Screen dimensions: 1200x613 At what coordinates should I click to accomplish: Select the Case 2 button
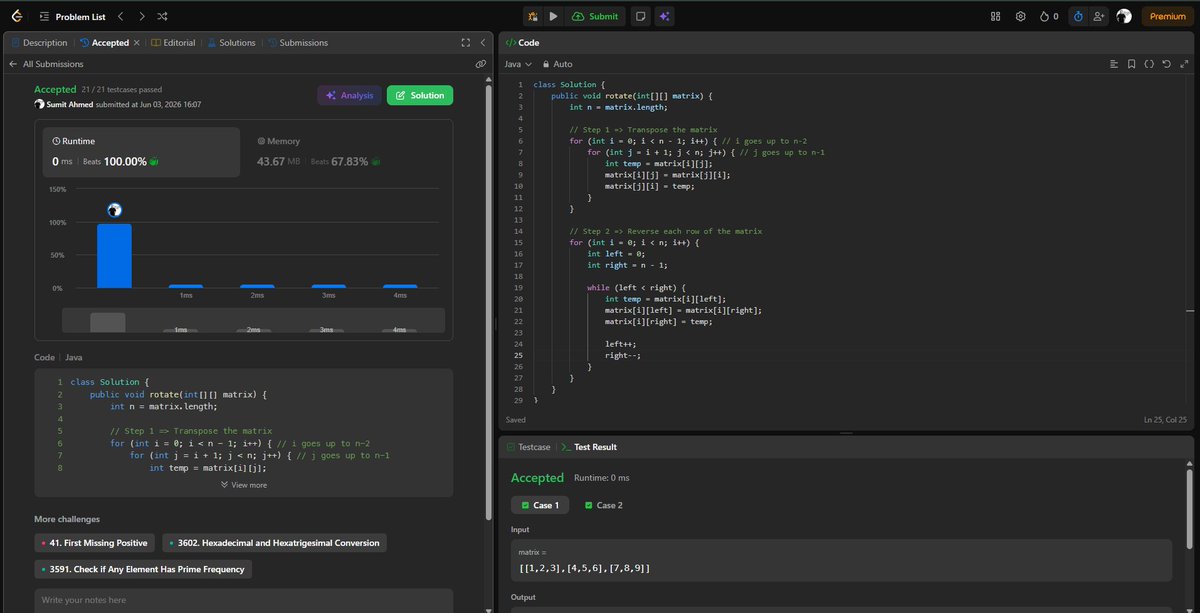pyautogui.click(x=604, y=505)
